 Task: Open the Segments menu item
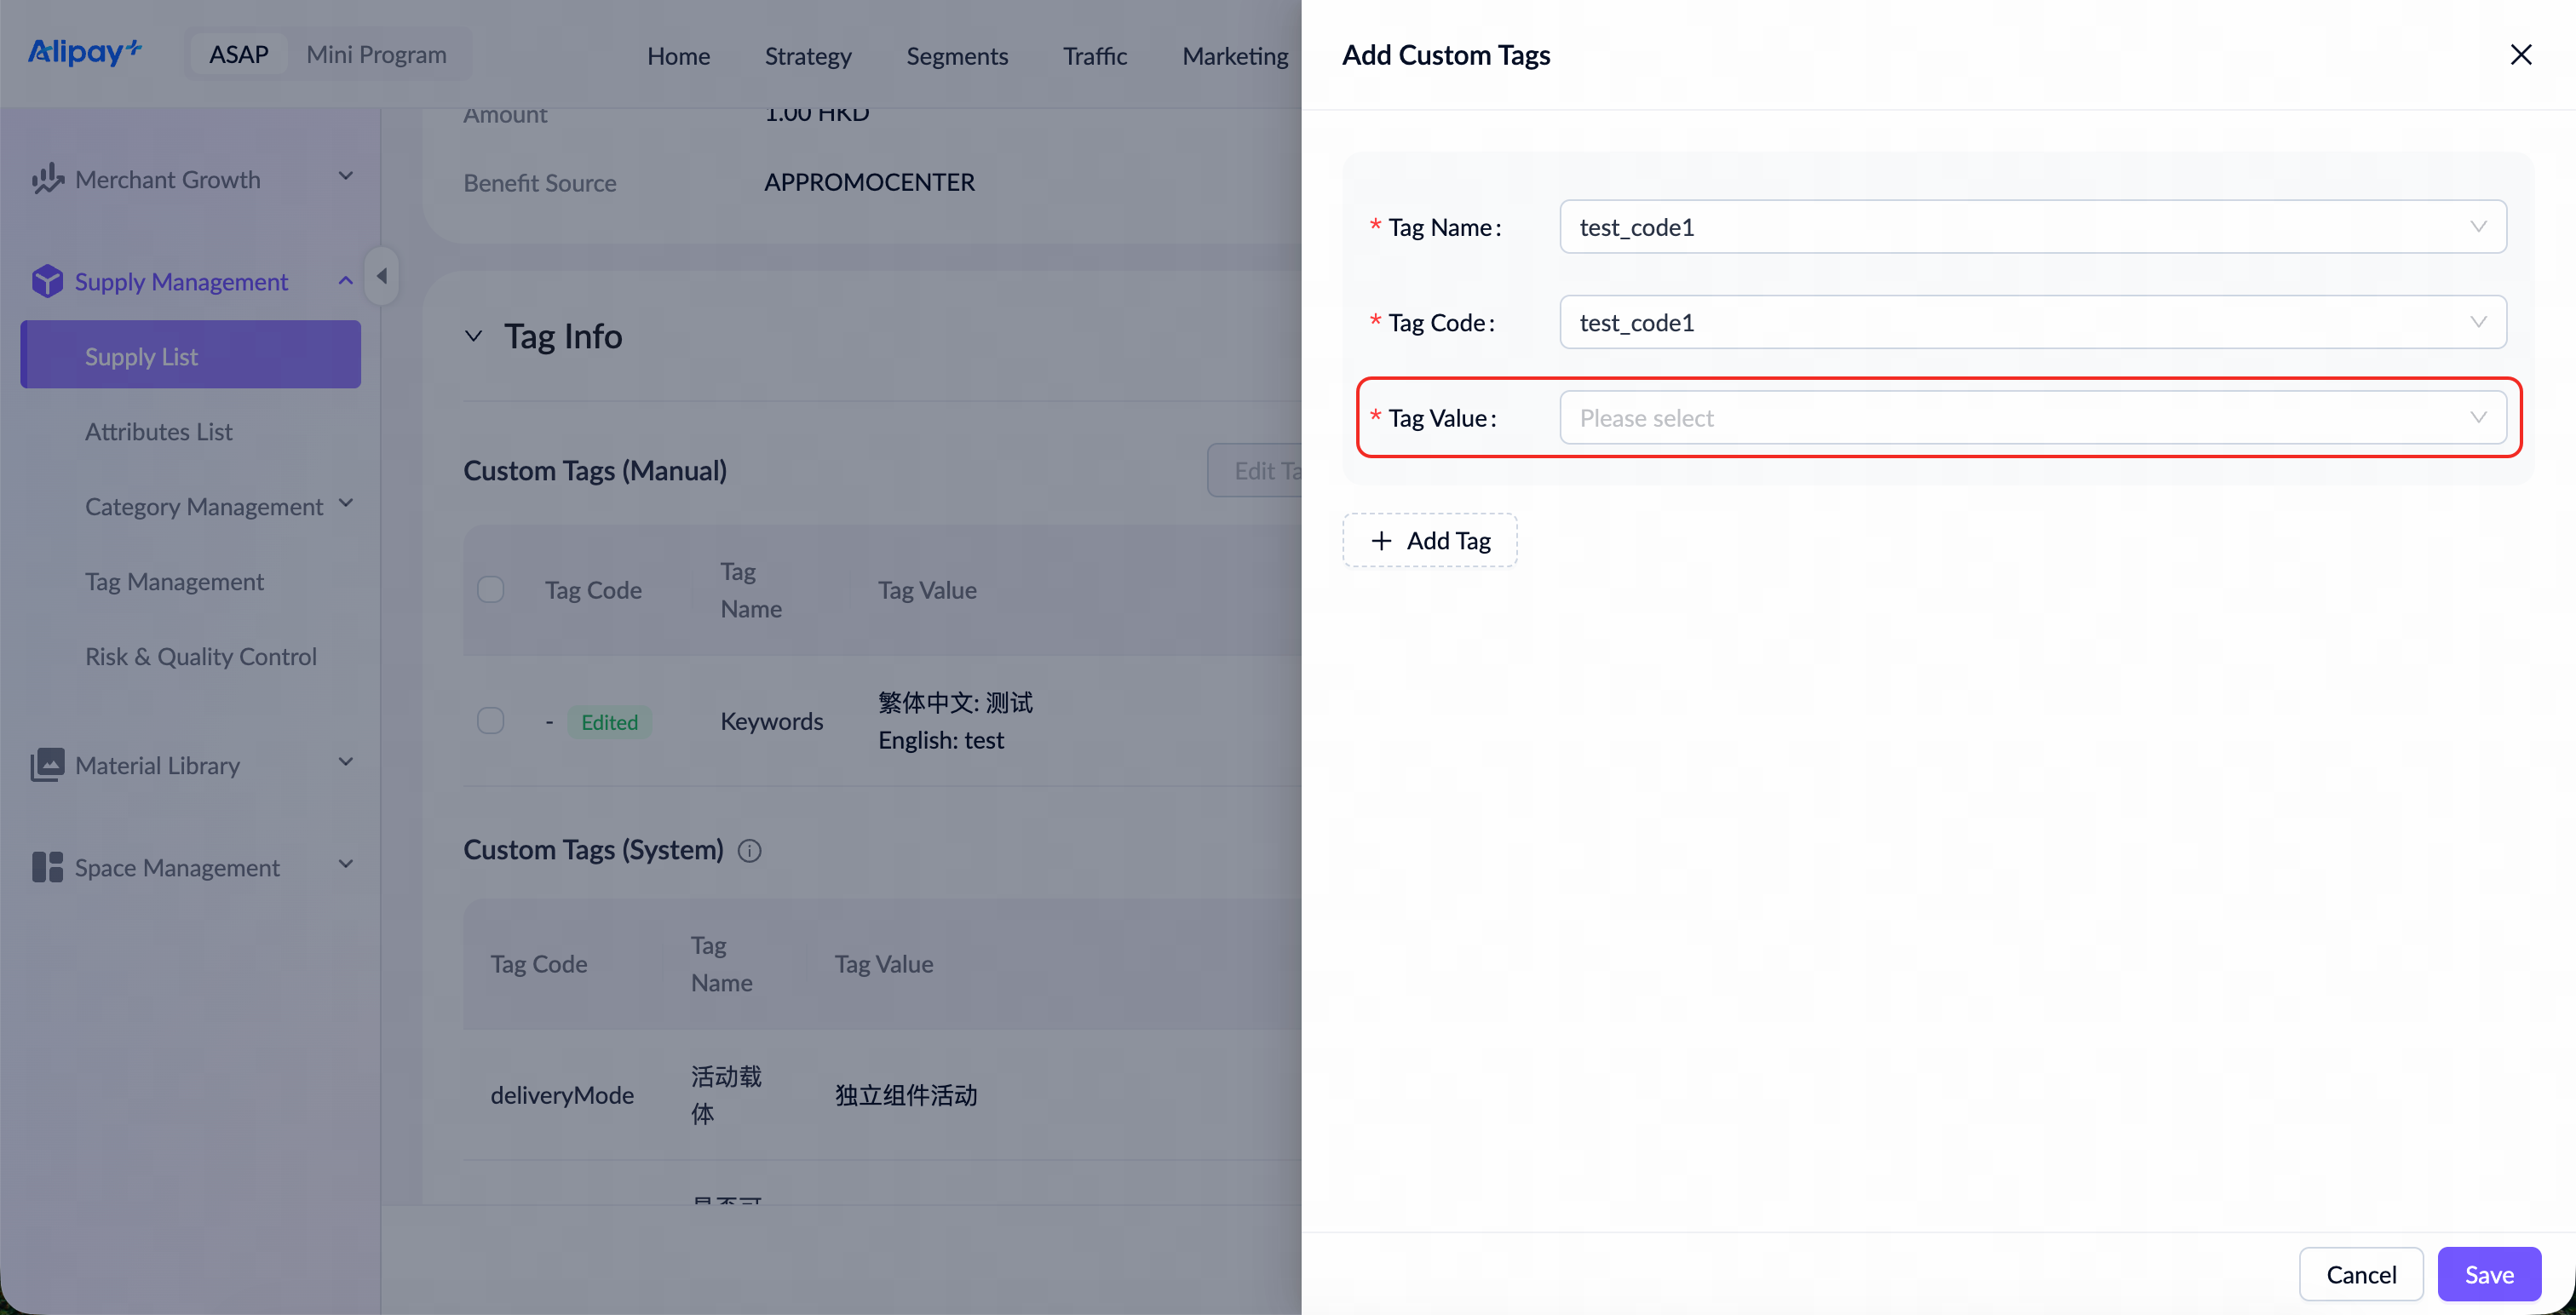coord(957,55)
